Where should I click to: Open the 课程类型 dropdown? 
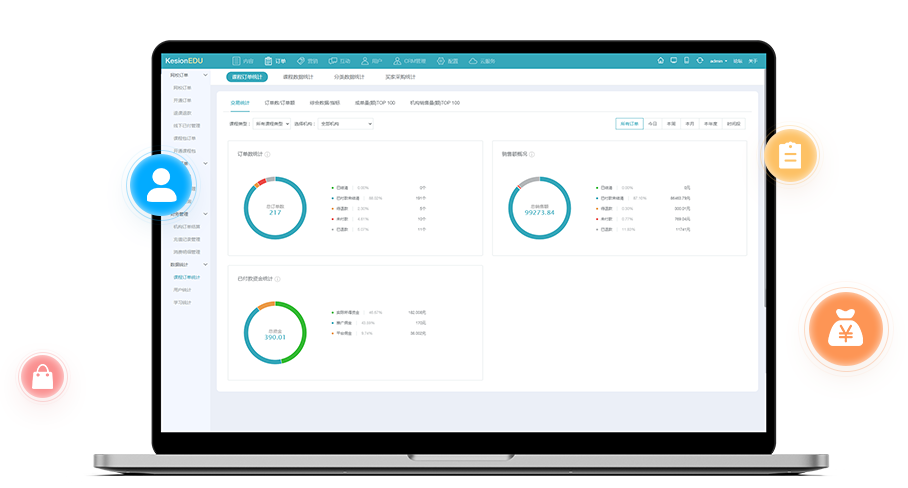[273, 124]
